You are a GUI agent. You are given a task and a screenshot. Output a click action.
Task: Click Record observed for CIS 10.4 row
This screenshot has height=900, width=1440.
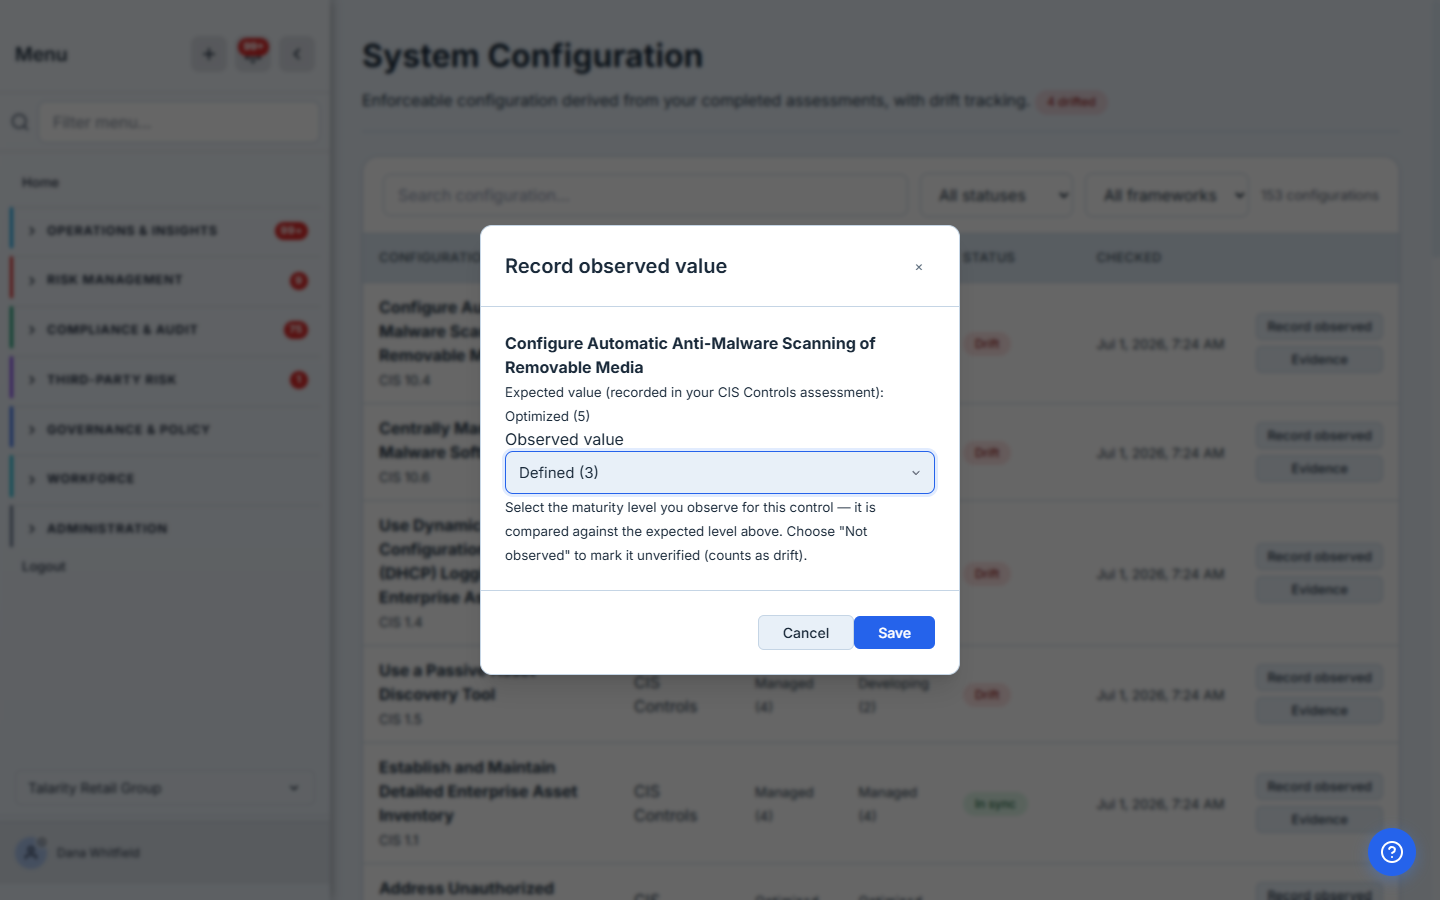click(x=1319, y=327)
